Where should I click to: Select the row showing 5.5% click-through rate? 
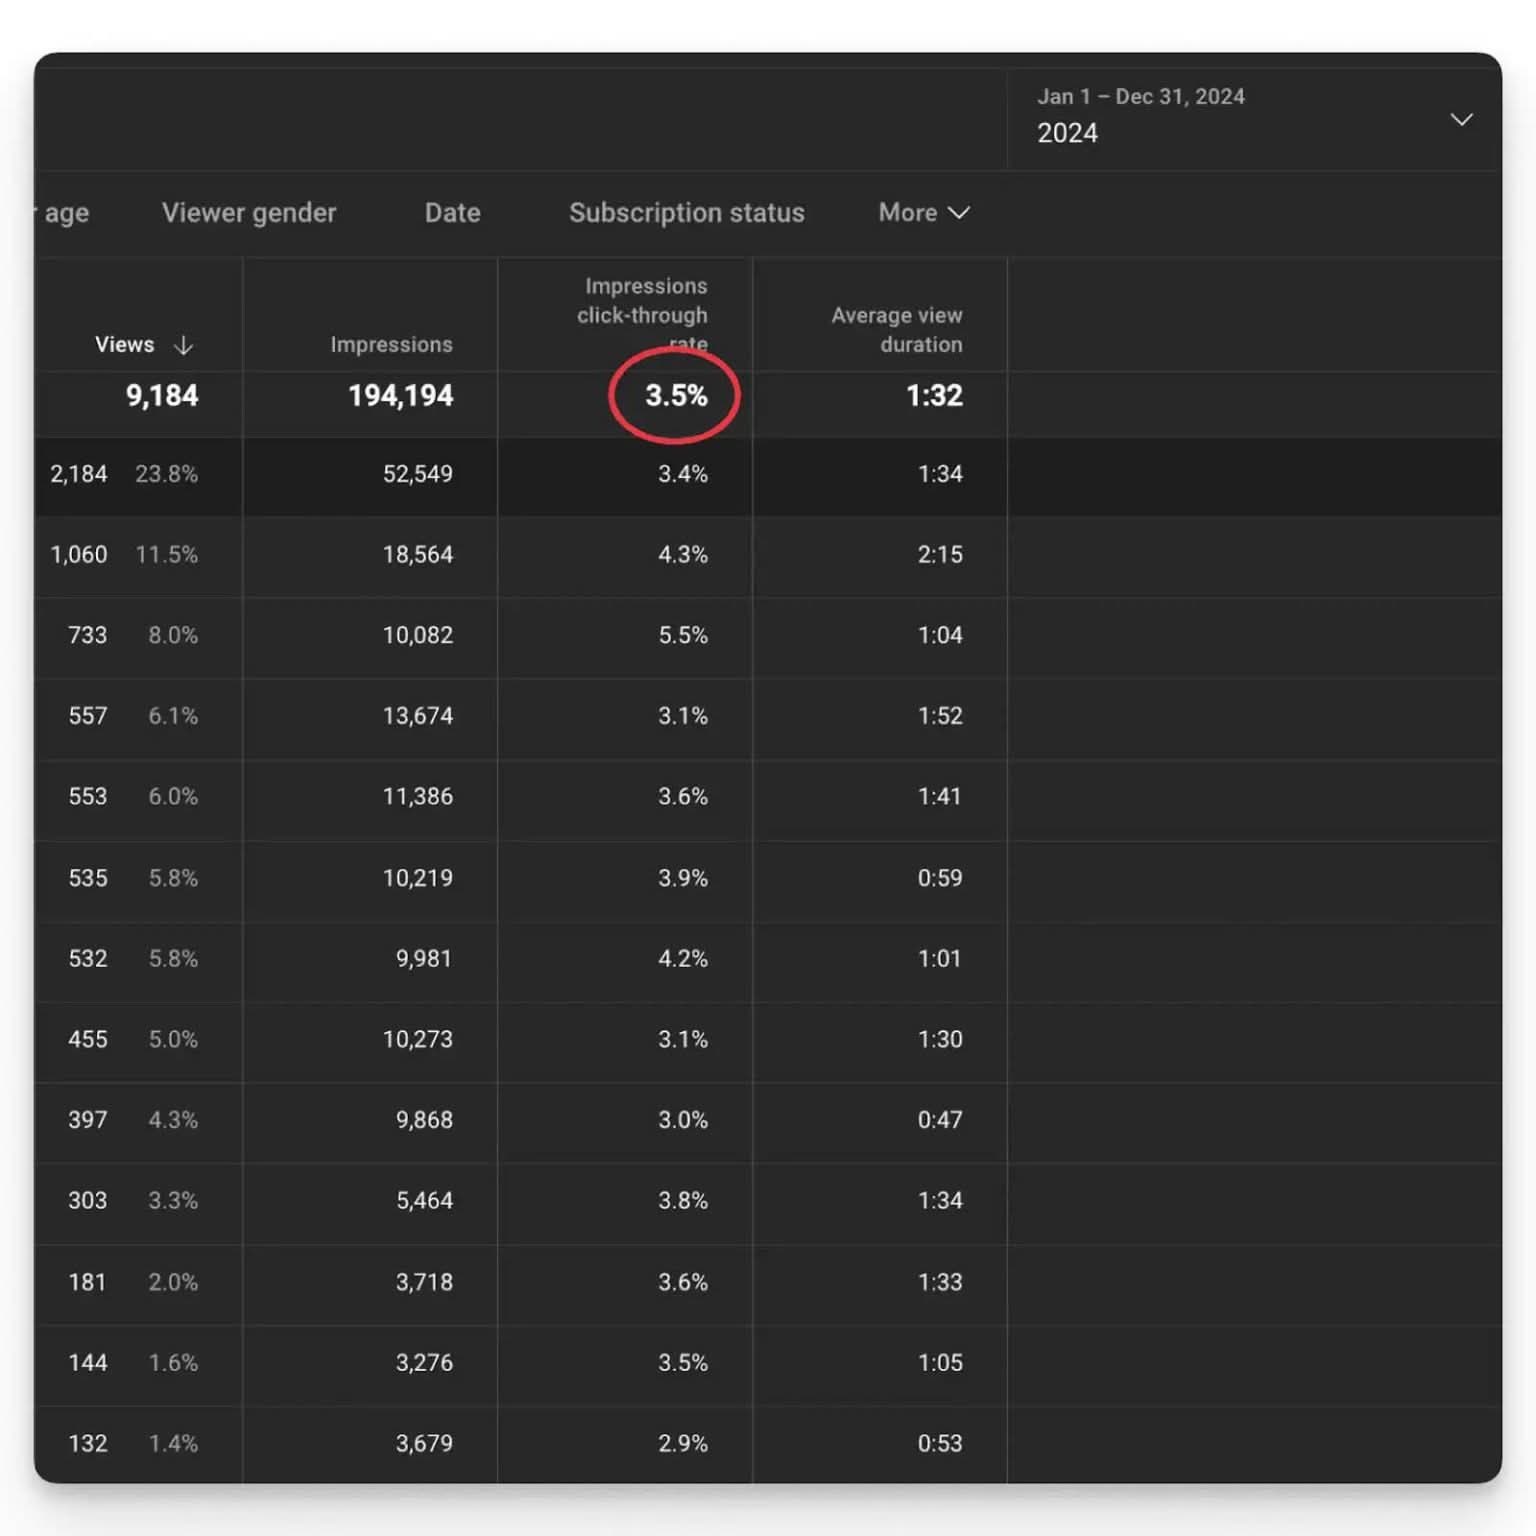682,636
